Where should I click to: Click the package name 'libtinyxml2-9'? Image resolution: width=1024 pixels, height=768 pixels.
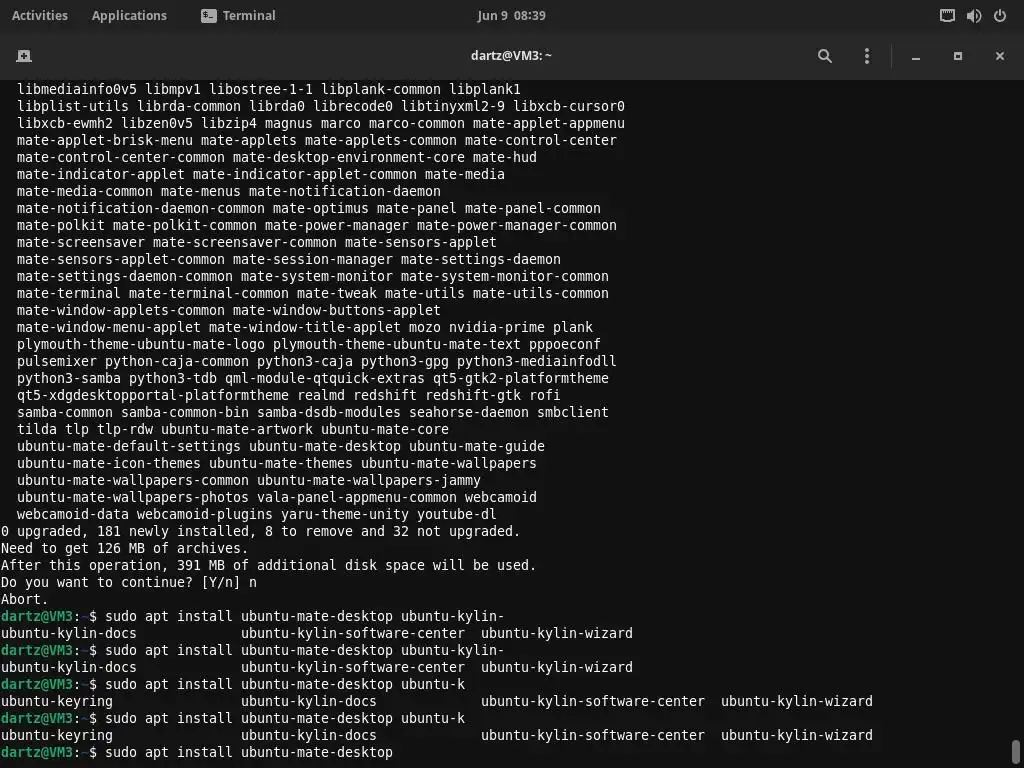[453, 107]
